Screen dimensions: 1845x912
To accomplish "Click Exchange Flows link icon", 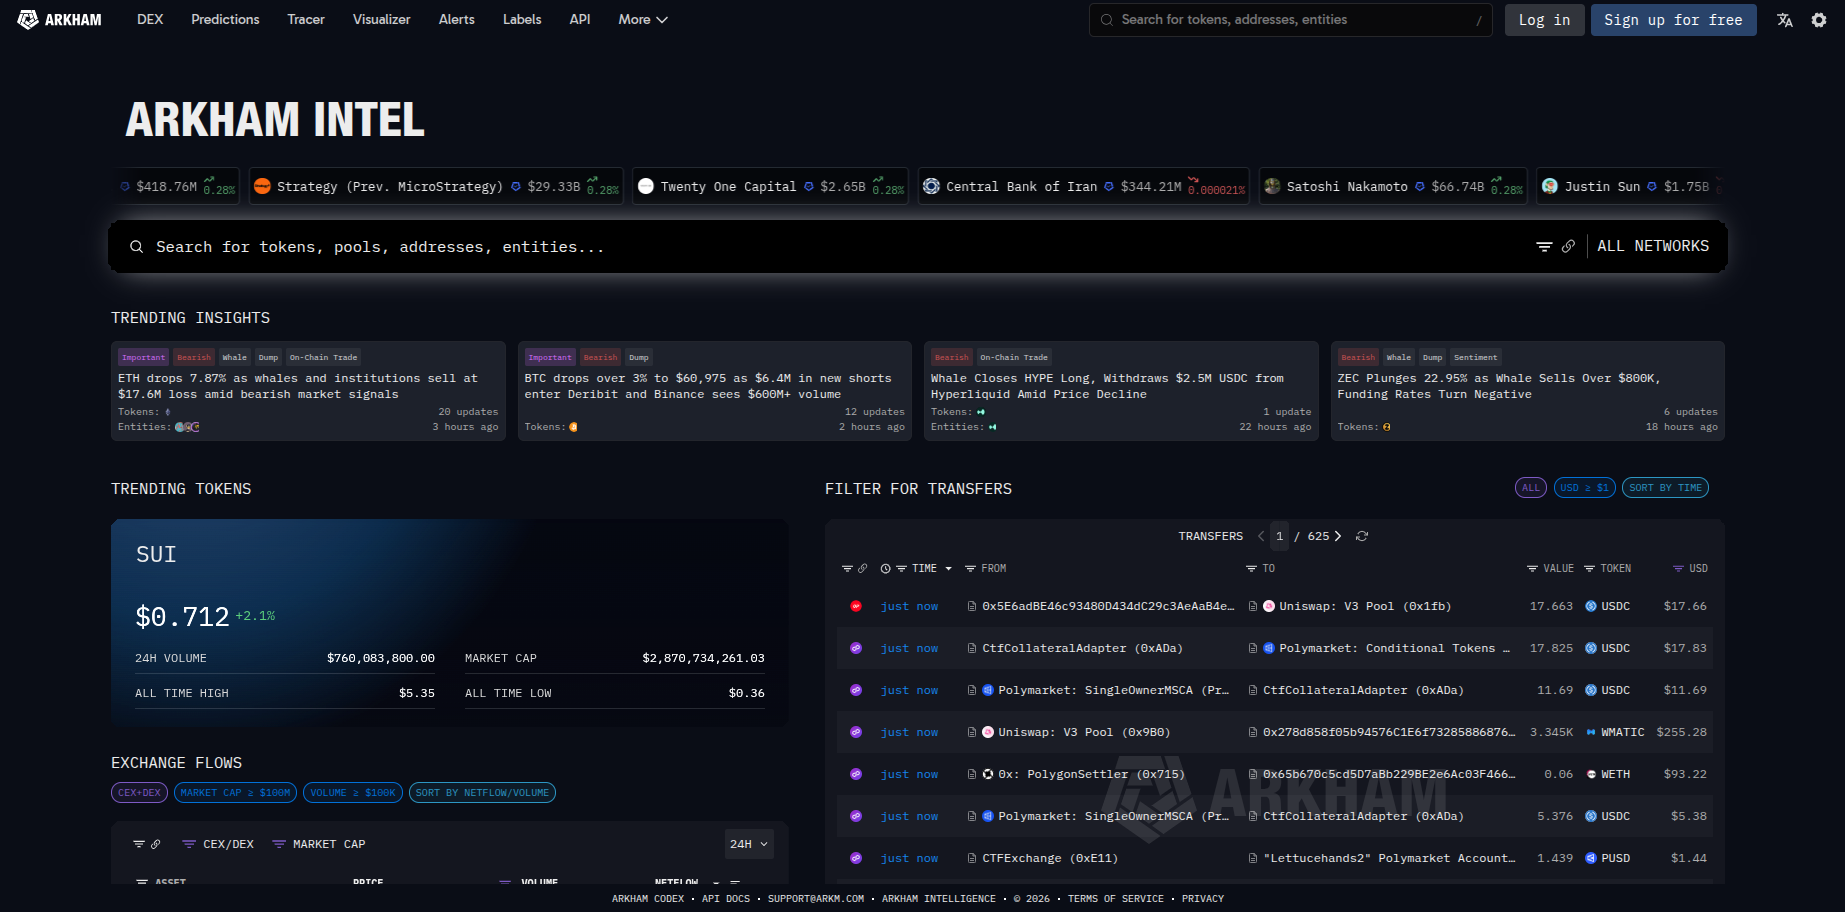I will (155, 844).
